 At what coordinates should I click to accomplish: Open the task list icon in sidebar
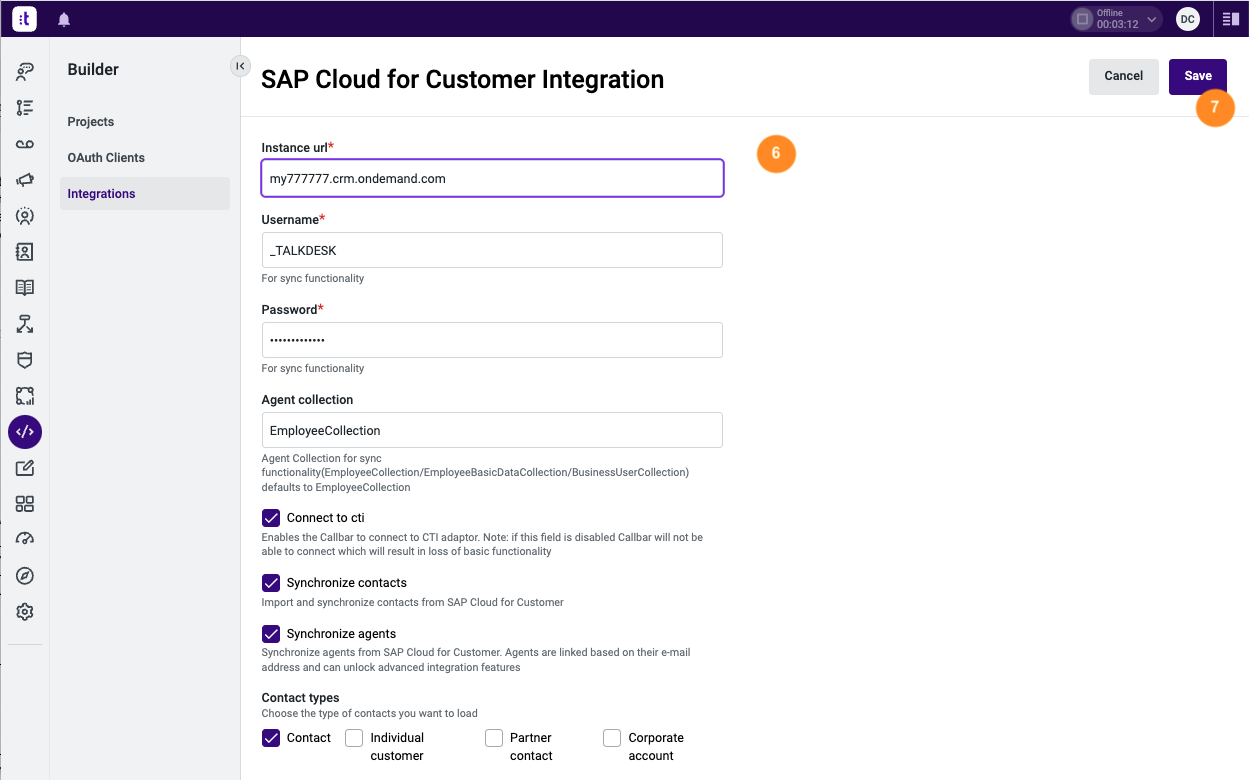[x=25, y=107]
